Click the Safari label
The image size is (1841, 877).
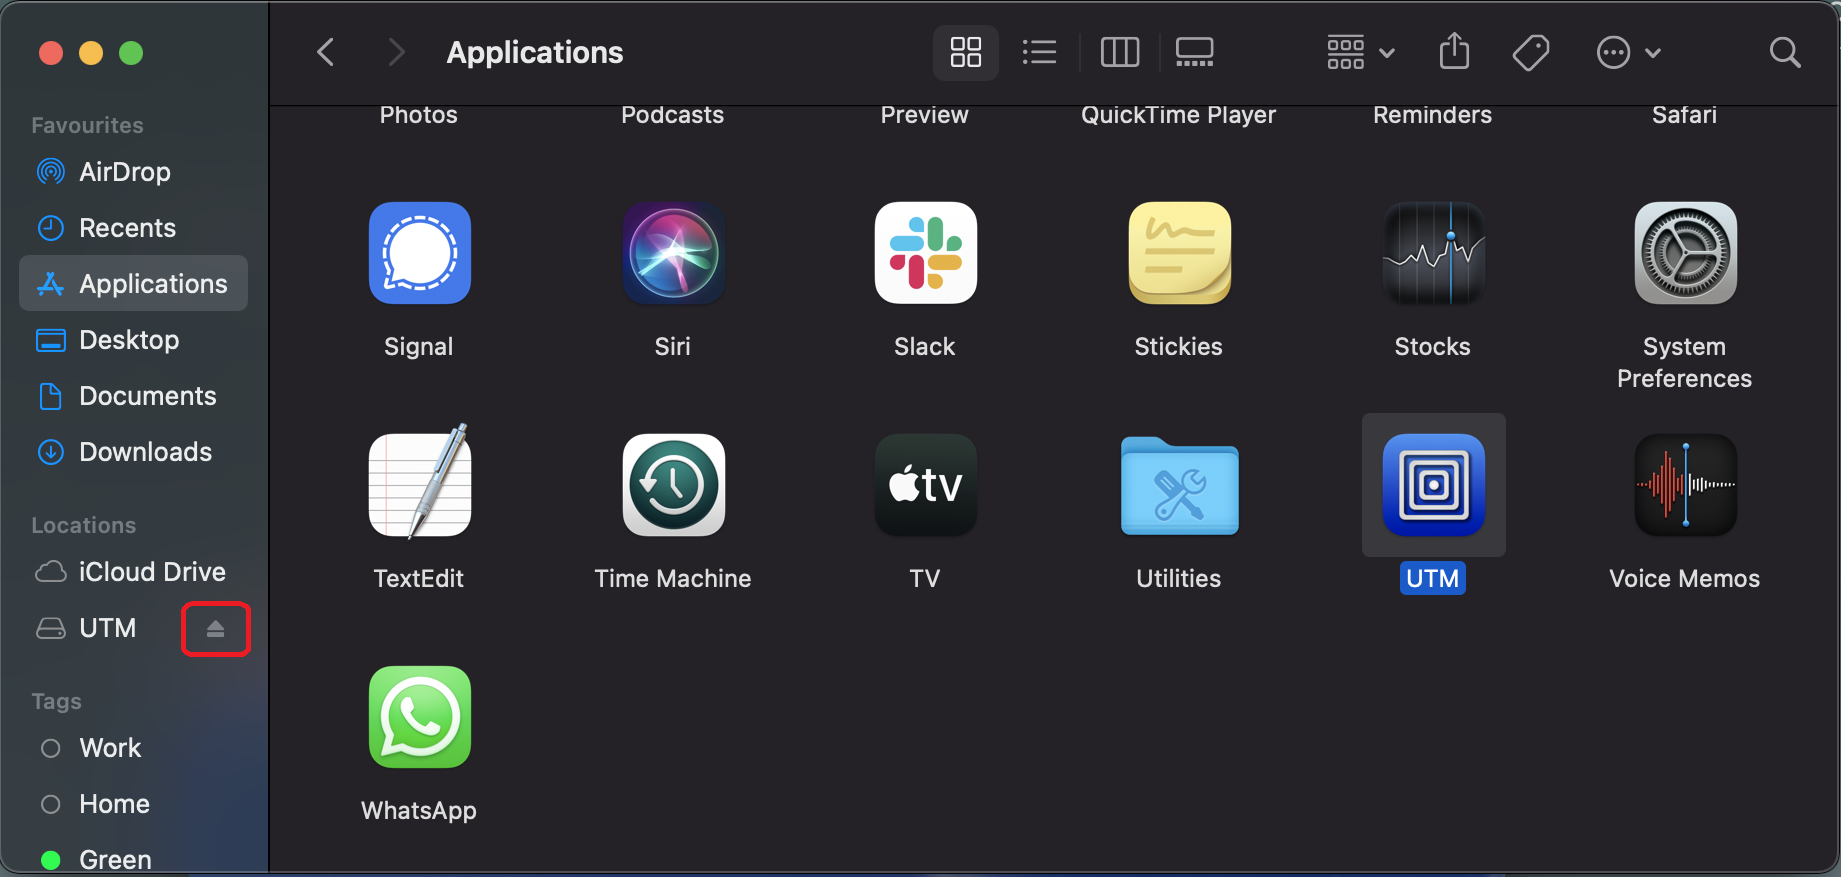[1685, 115]
